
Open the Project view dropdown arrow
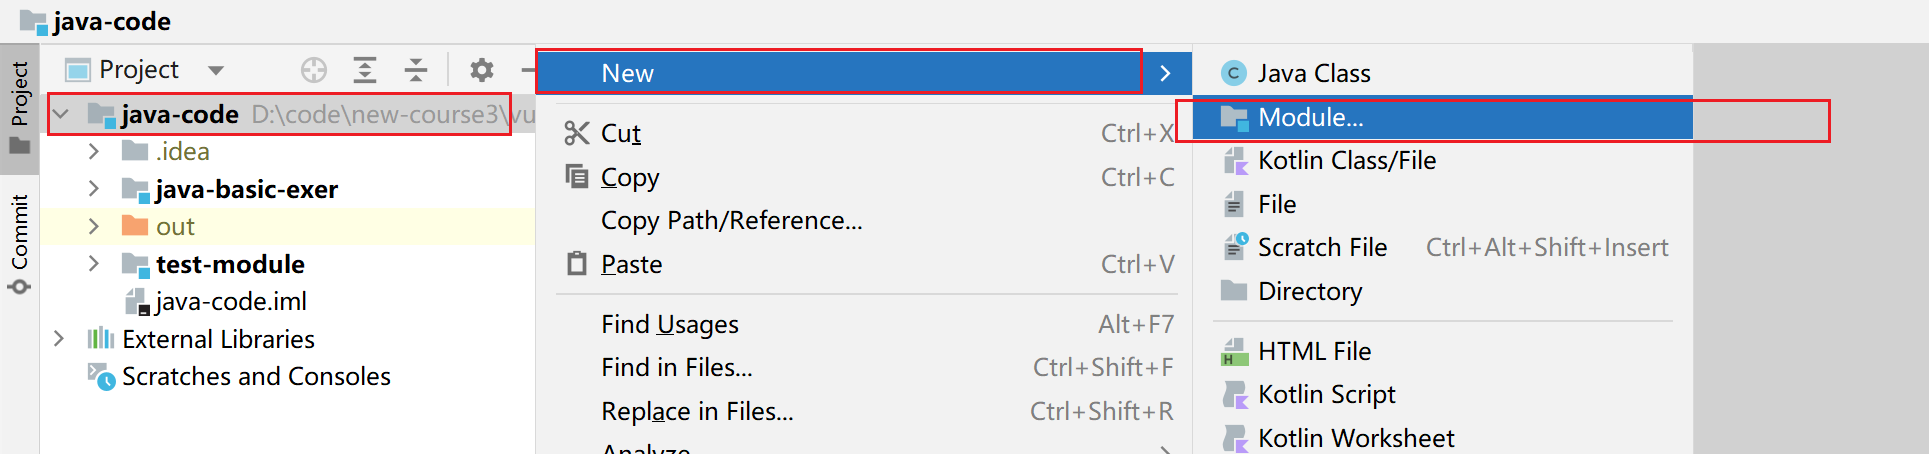[x=216, y=70]
